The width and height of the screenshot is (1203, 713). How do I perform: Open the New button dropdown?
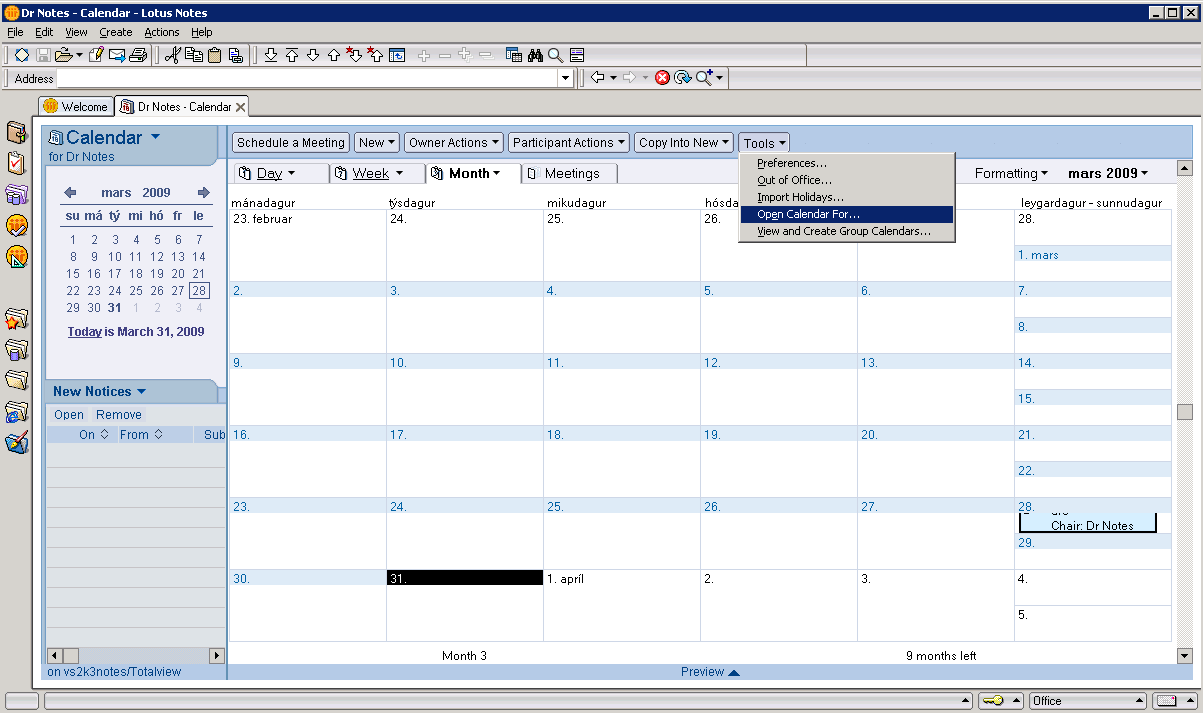[x=378, y=143]
